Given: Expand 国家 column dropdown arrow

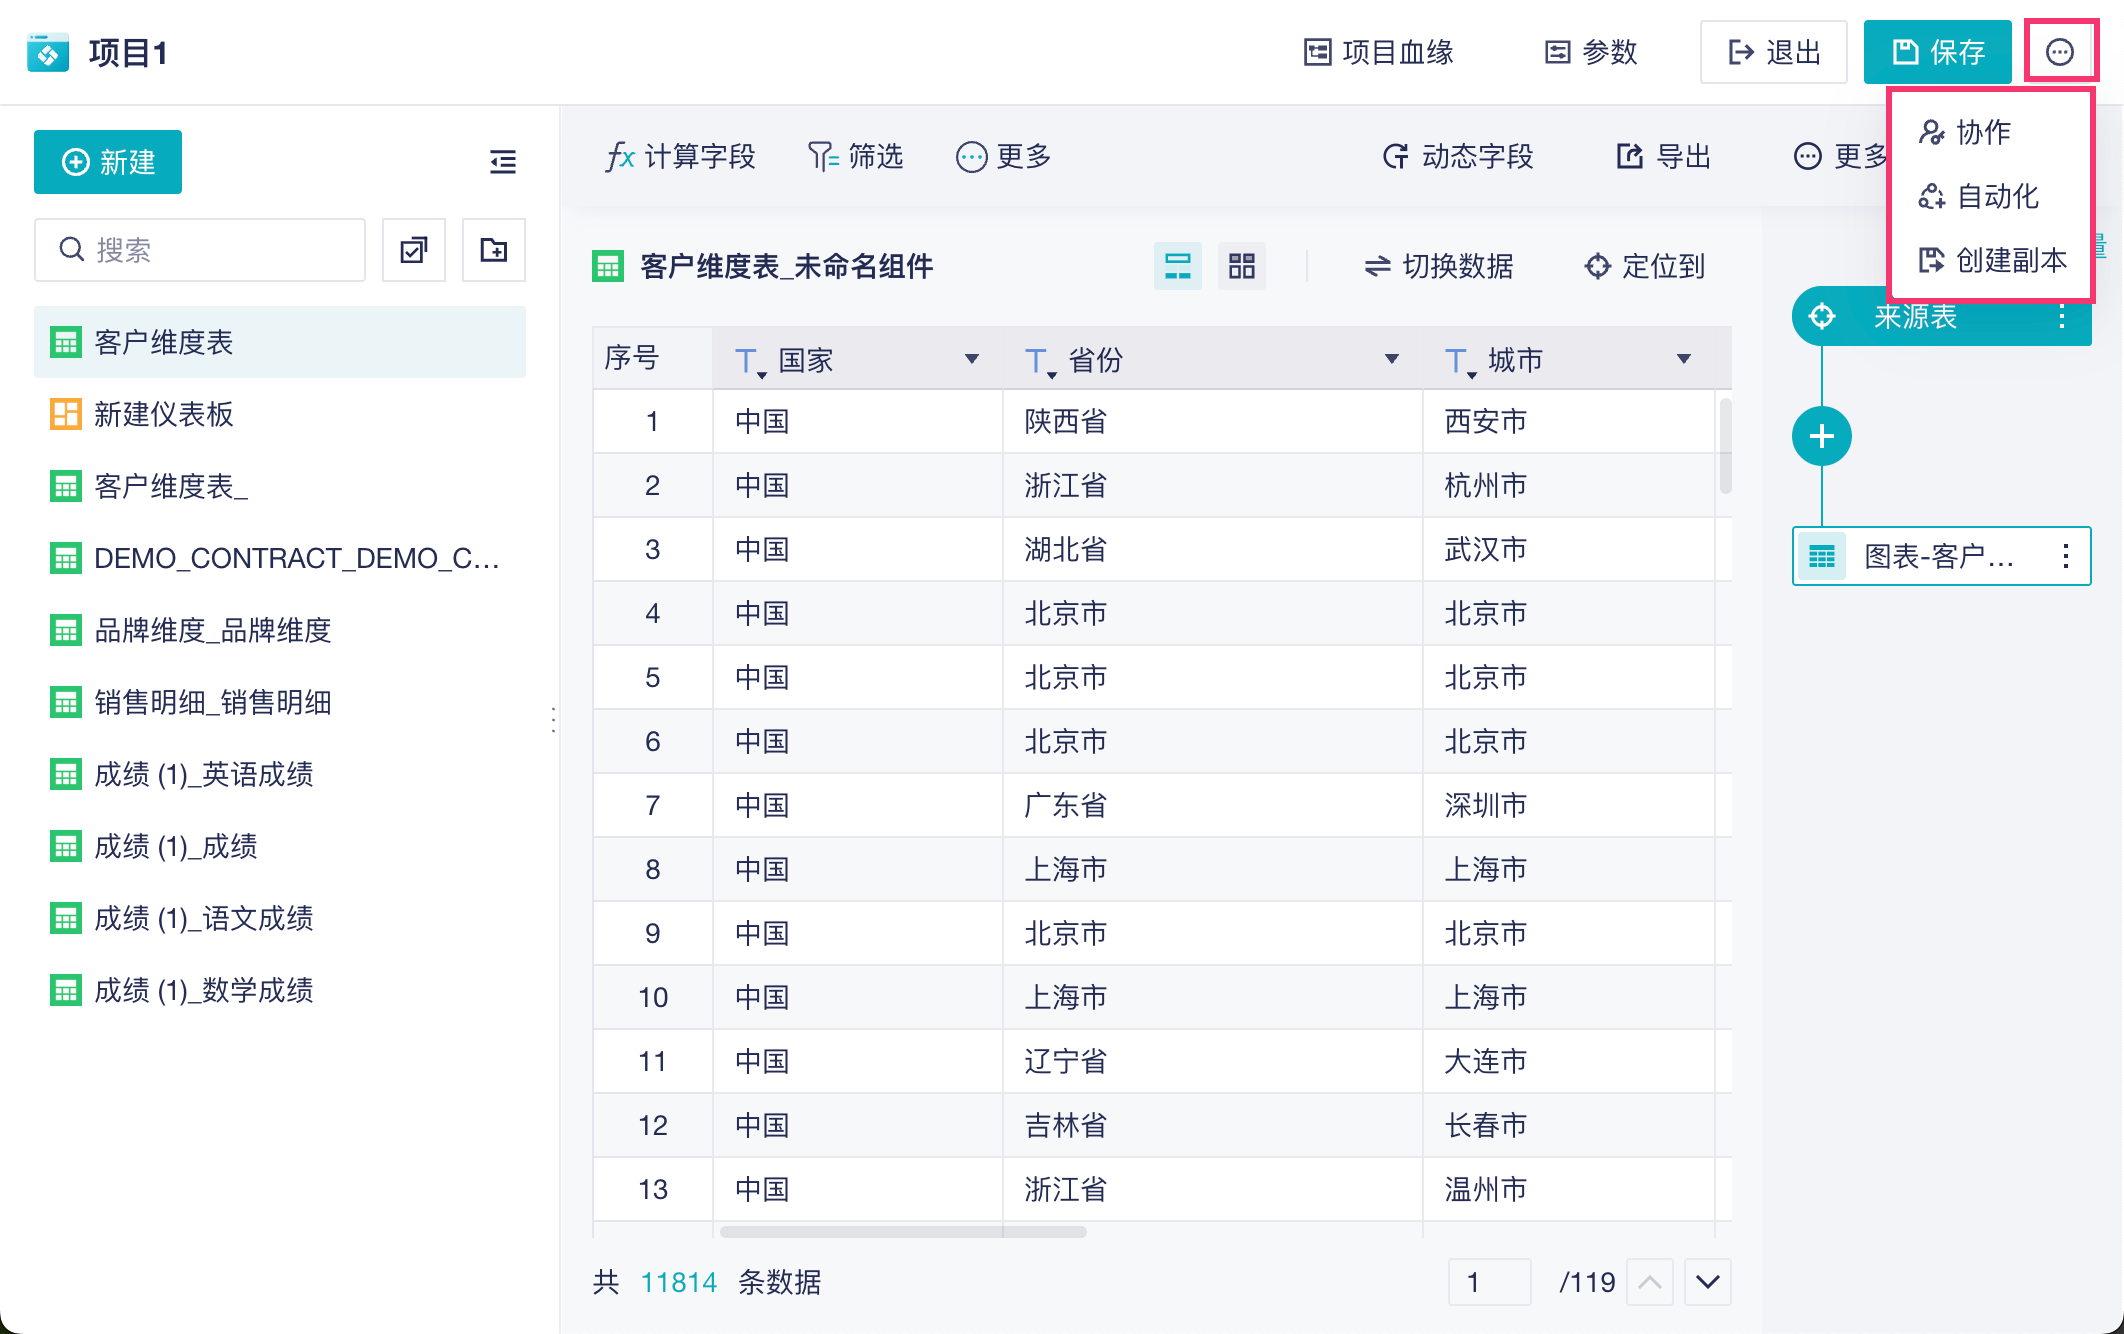Looking at the screenshot, I should (x=971, y=359).
